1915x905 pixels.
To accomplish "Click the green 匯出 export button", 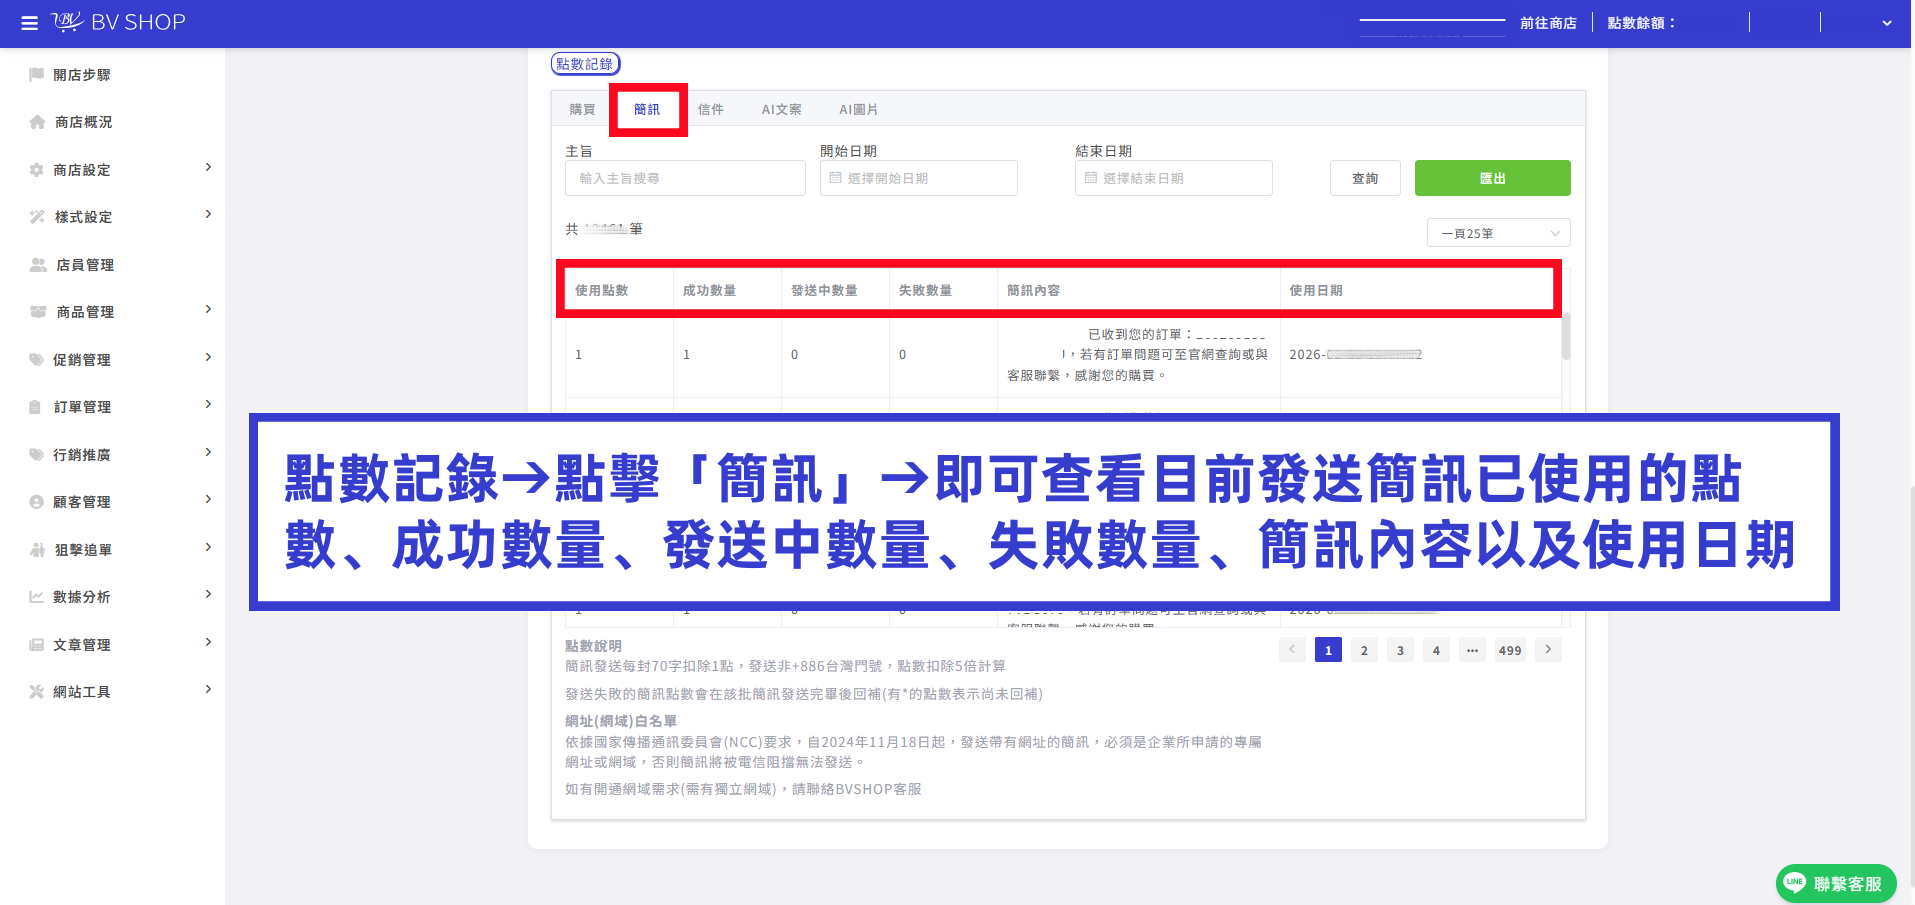I will pyautogui.click(x=1492, y=178).
